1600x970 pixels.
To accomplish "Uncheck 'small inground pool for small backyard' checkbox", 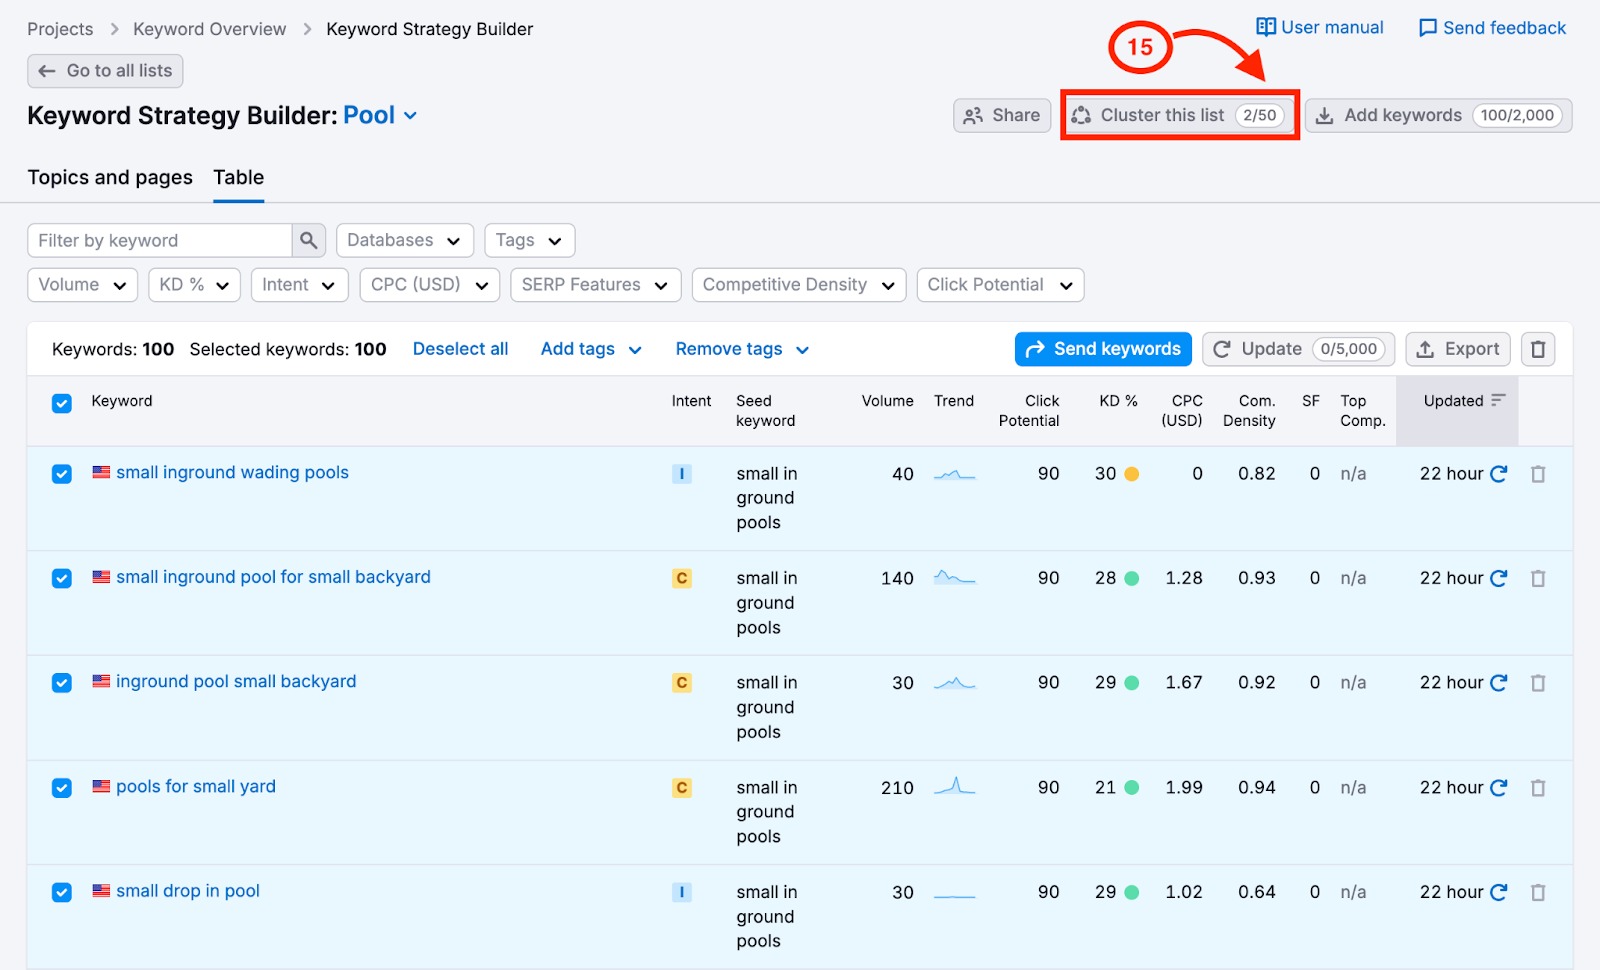I will (x=62, y=578).
